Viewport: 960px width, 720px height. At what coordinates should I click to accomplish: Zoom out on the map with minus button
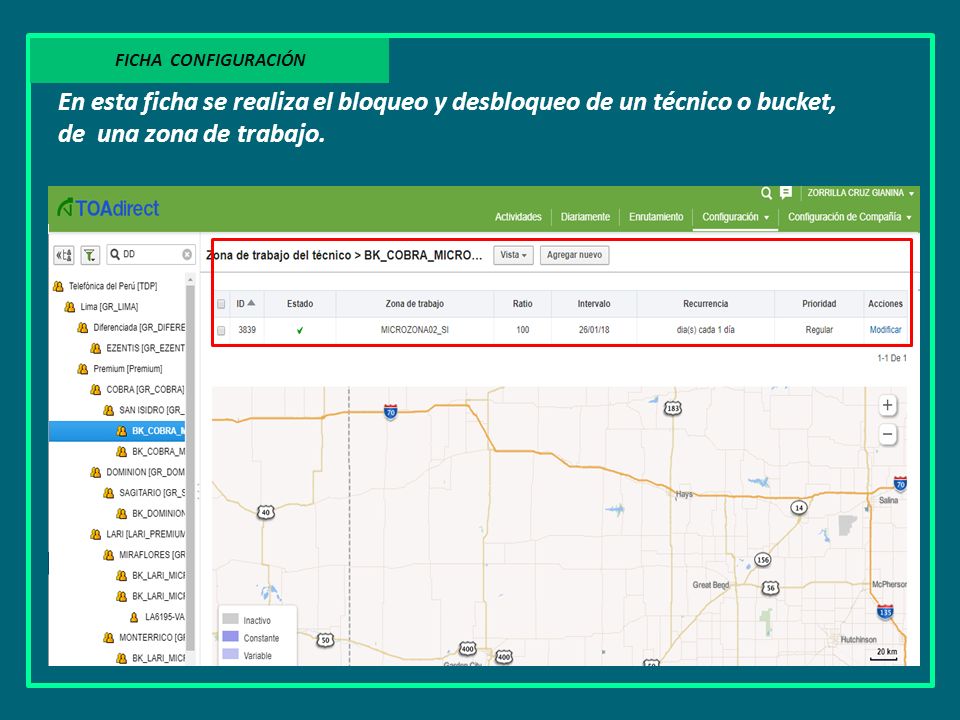(x=887, y=434)
